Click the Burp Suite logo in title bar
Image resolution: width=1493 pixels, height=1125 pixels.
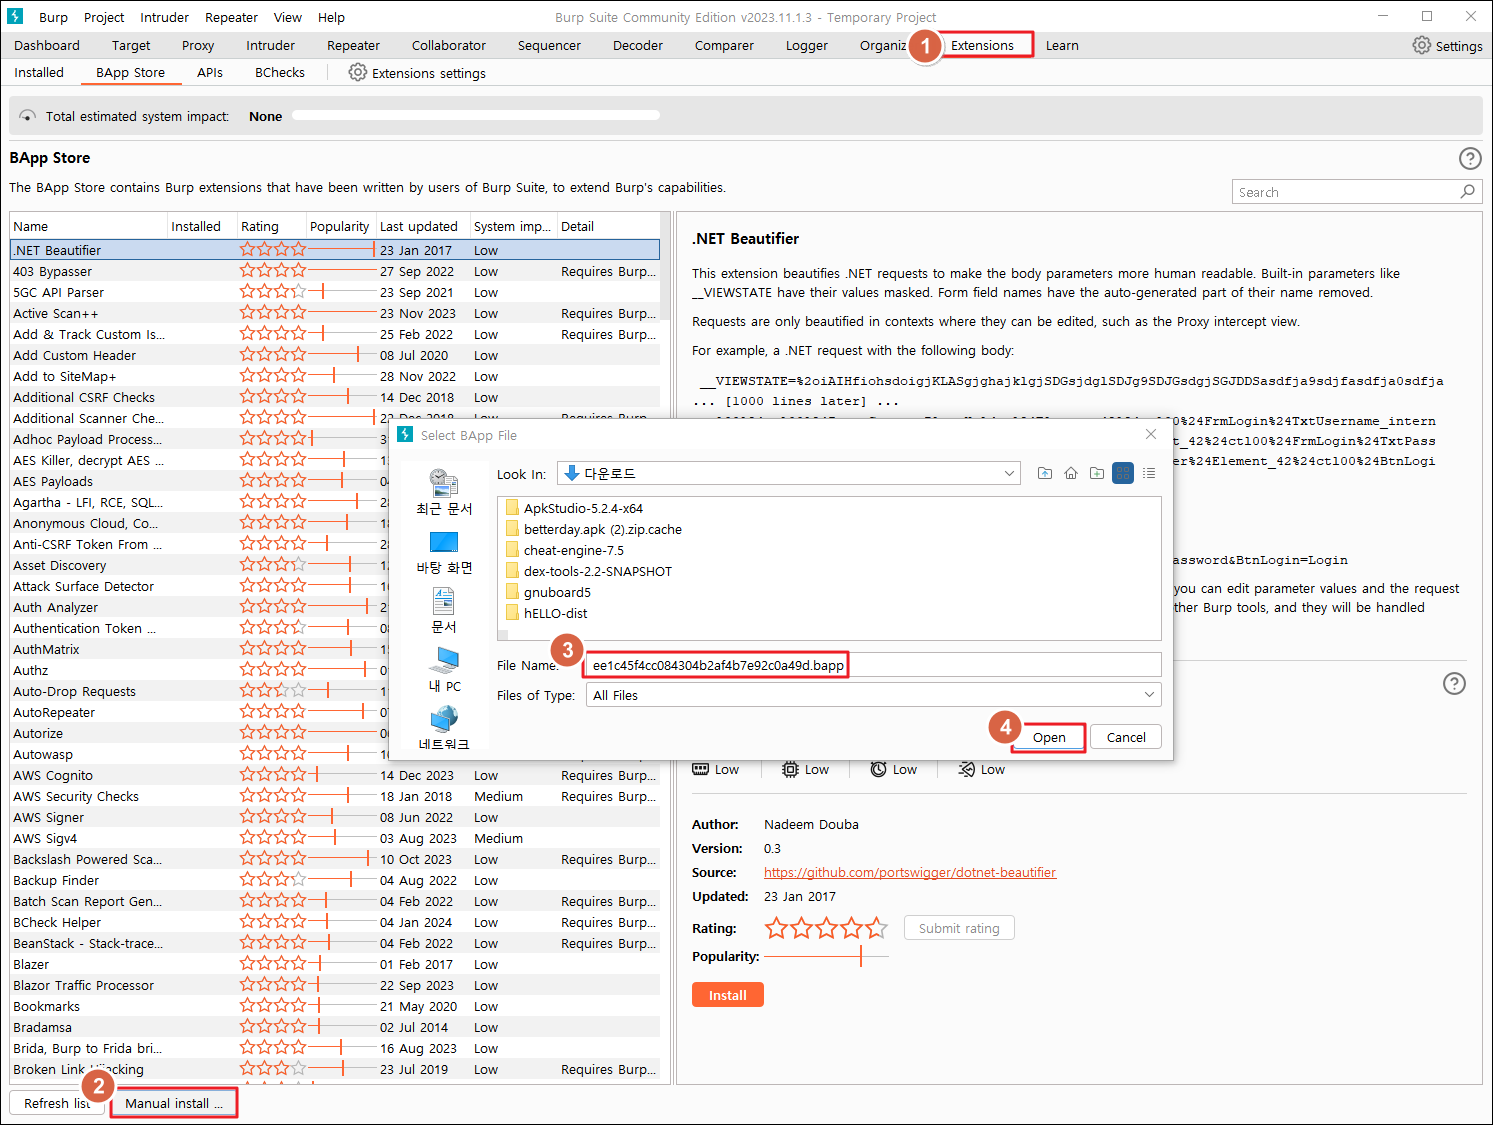pyautogui.click(x=15, y=16)
